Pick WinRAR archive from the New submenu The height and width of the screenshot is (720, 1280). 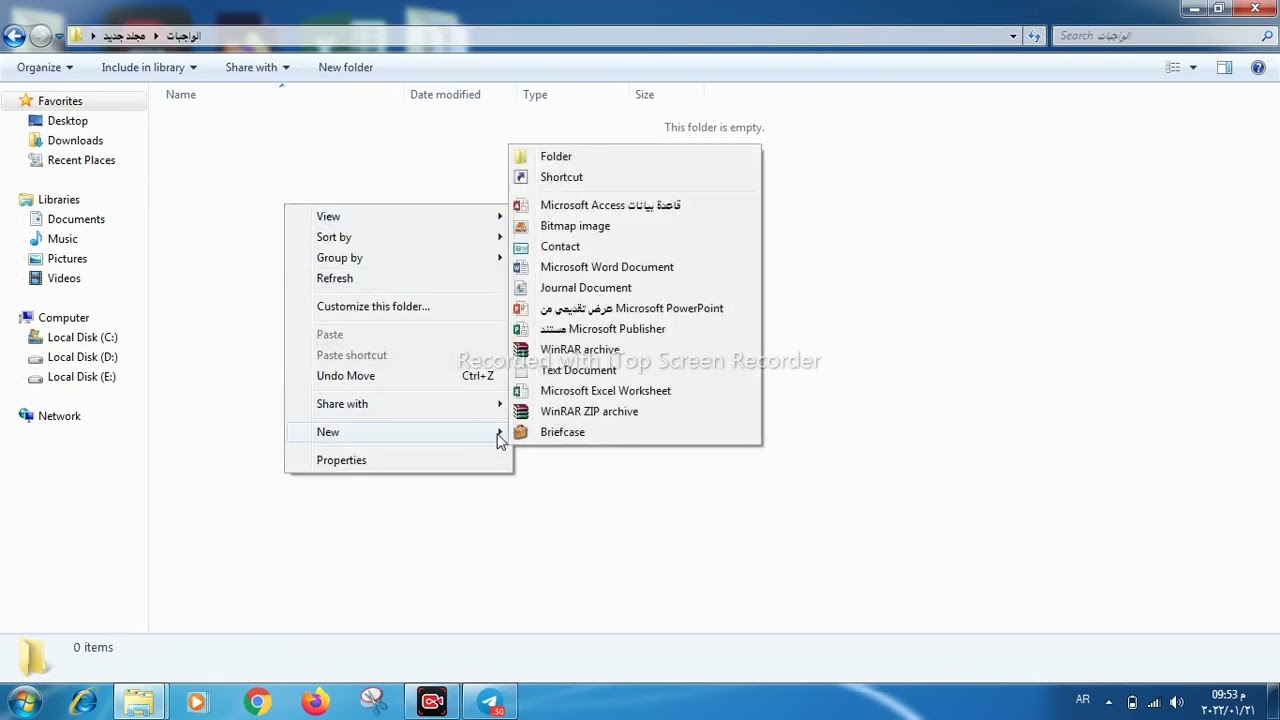(x=635, y=349)
